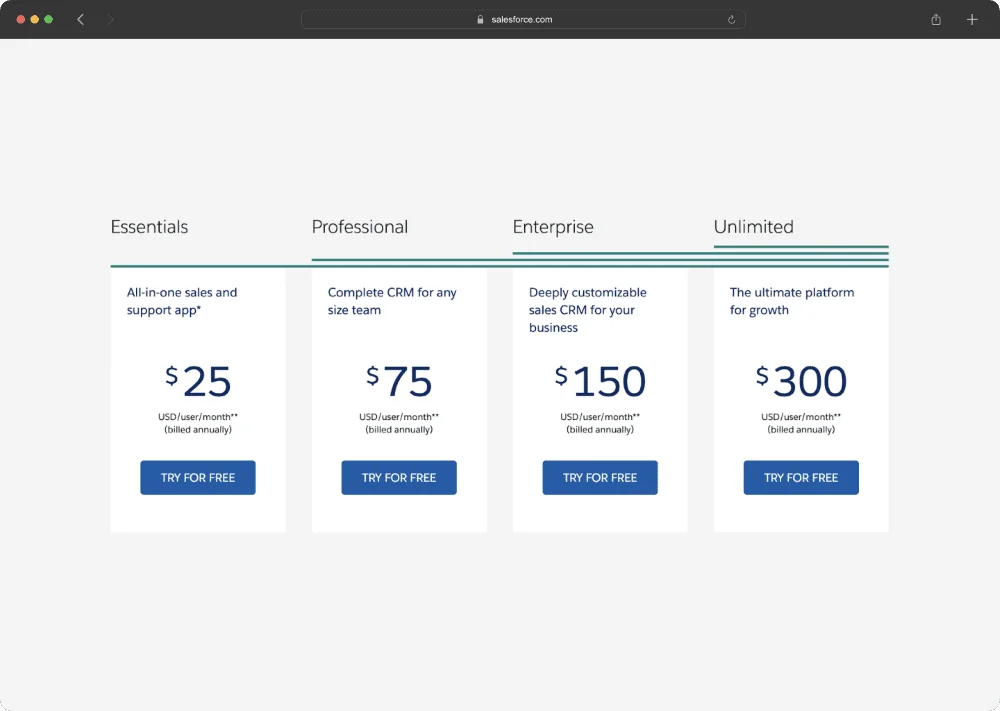Click the $300 price on the Unlimited card
Viewport: 1000px width, 711px height.
coord(802,382)
